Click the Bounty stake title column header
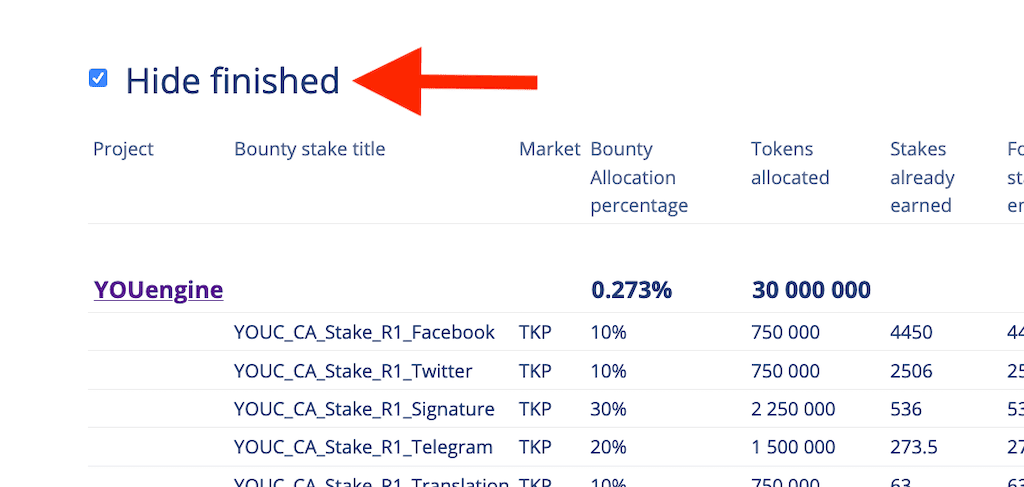The image size is (1024, 487). (310, 149)
